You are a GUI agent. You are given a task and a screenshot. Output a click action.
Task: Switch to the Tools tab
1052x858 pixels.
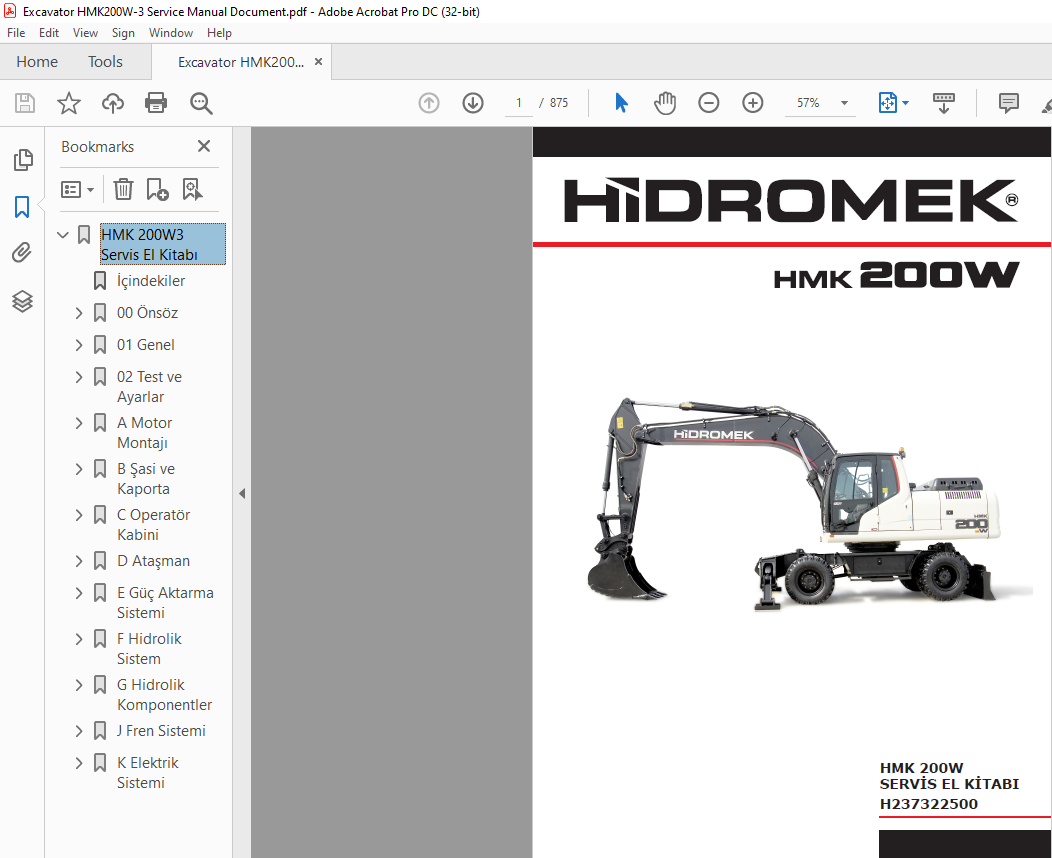pyautogui.click(x=105, y=62)
